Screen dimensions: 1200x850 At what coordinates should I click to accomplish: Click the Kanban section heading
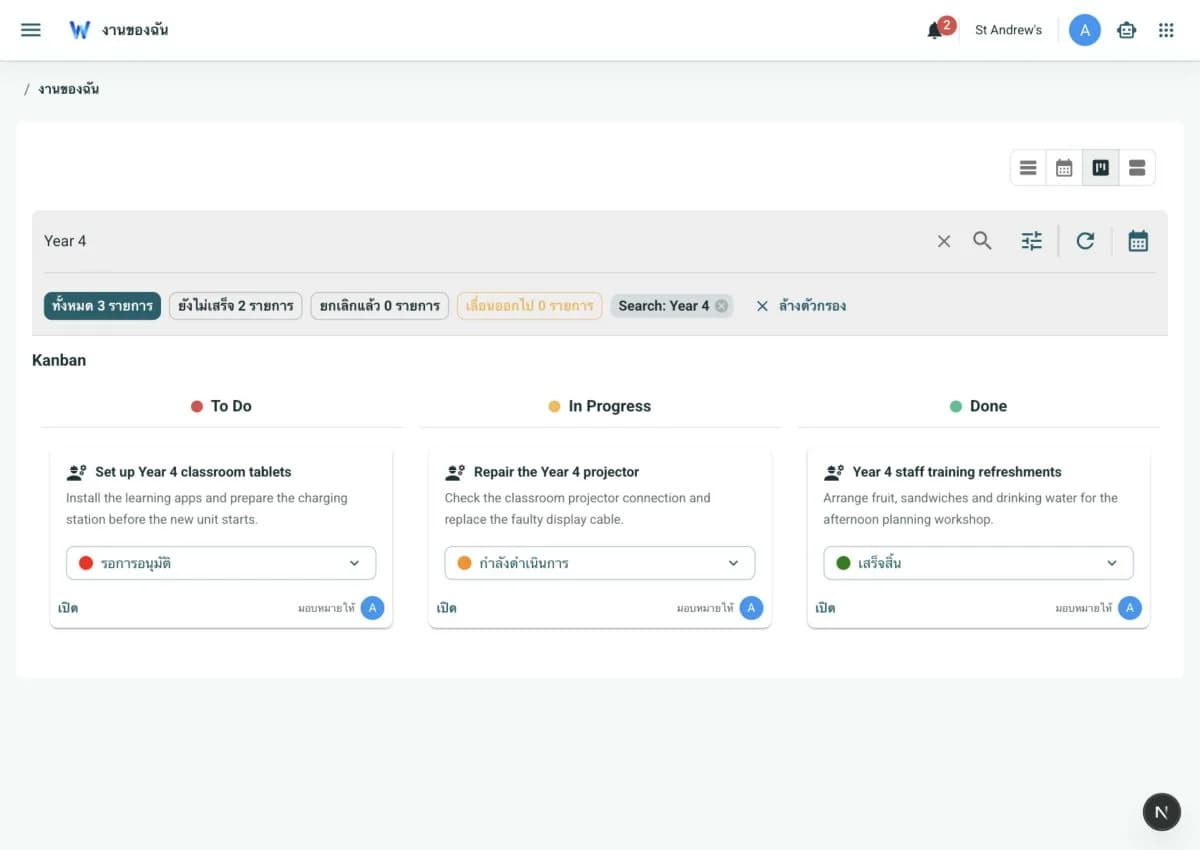[59, 360]
